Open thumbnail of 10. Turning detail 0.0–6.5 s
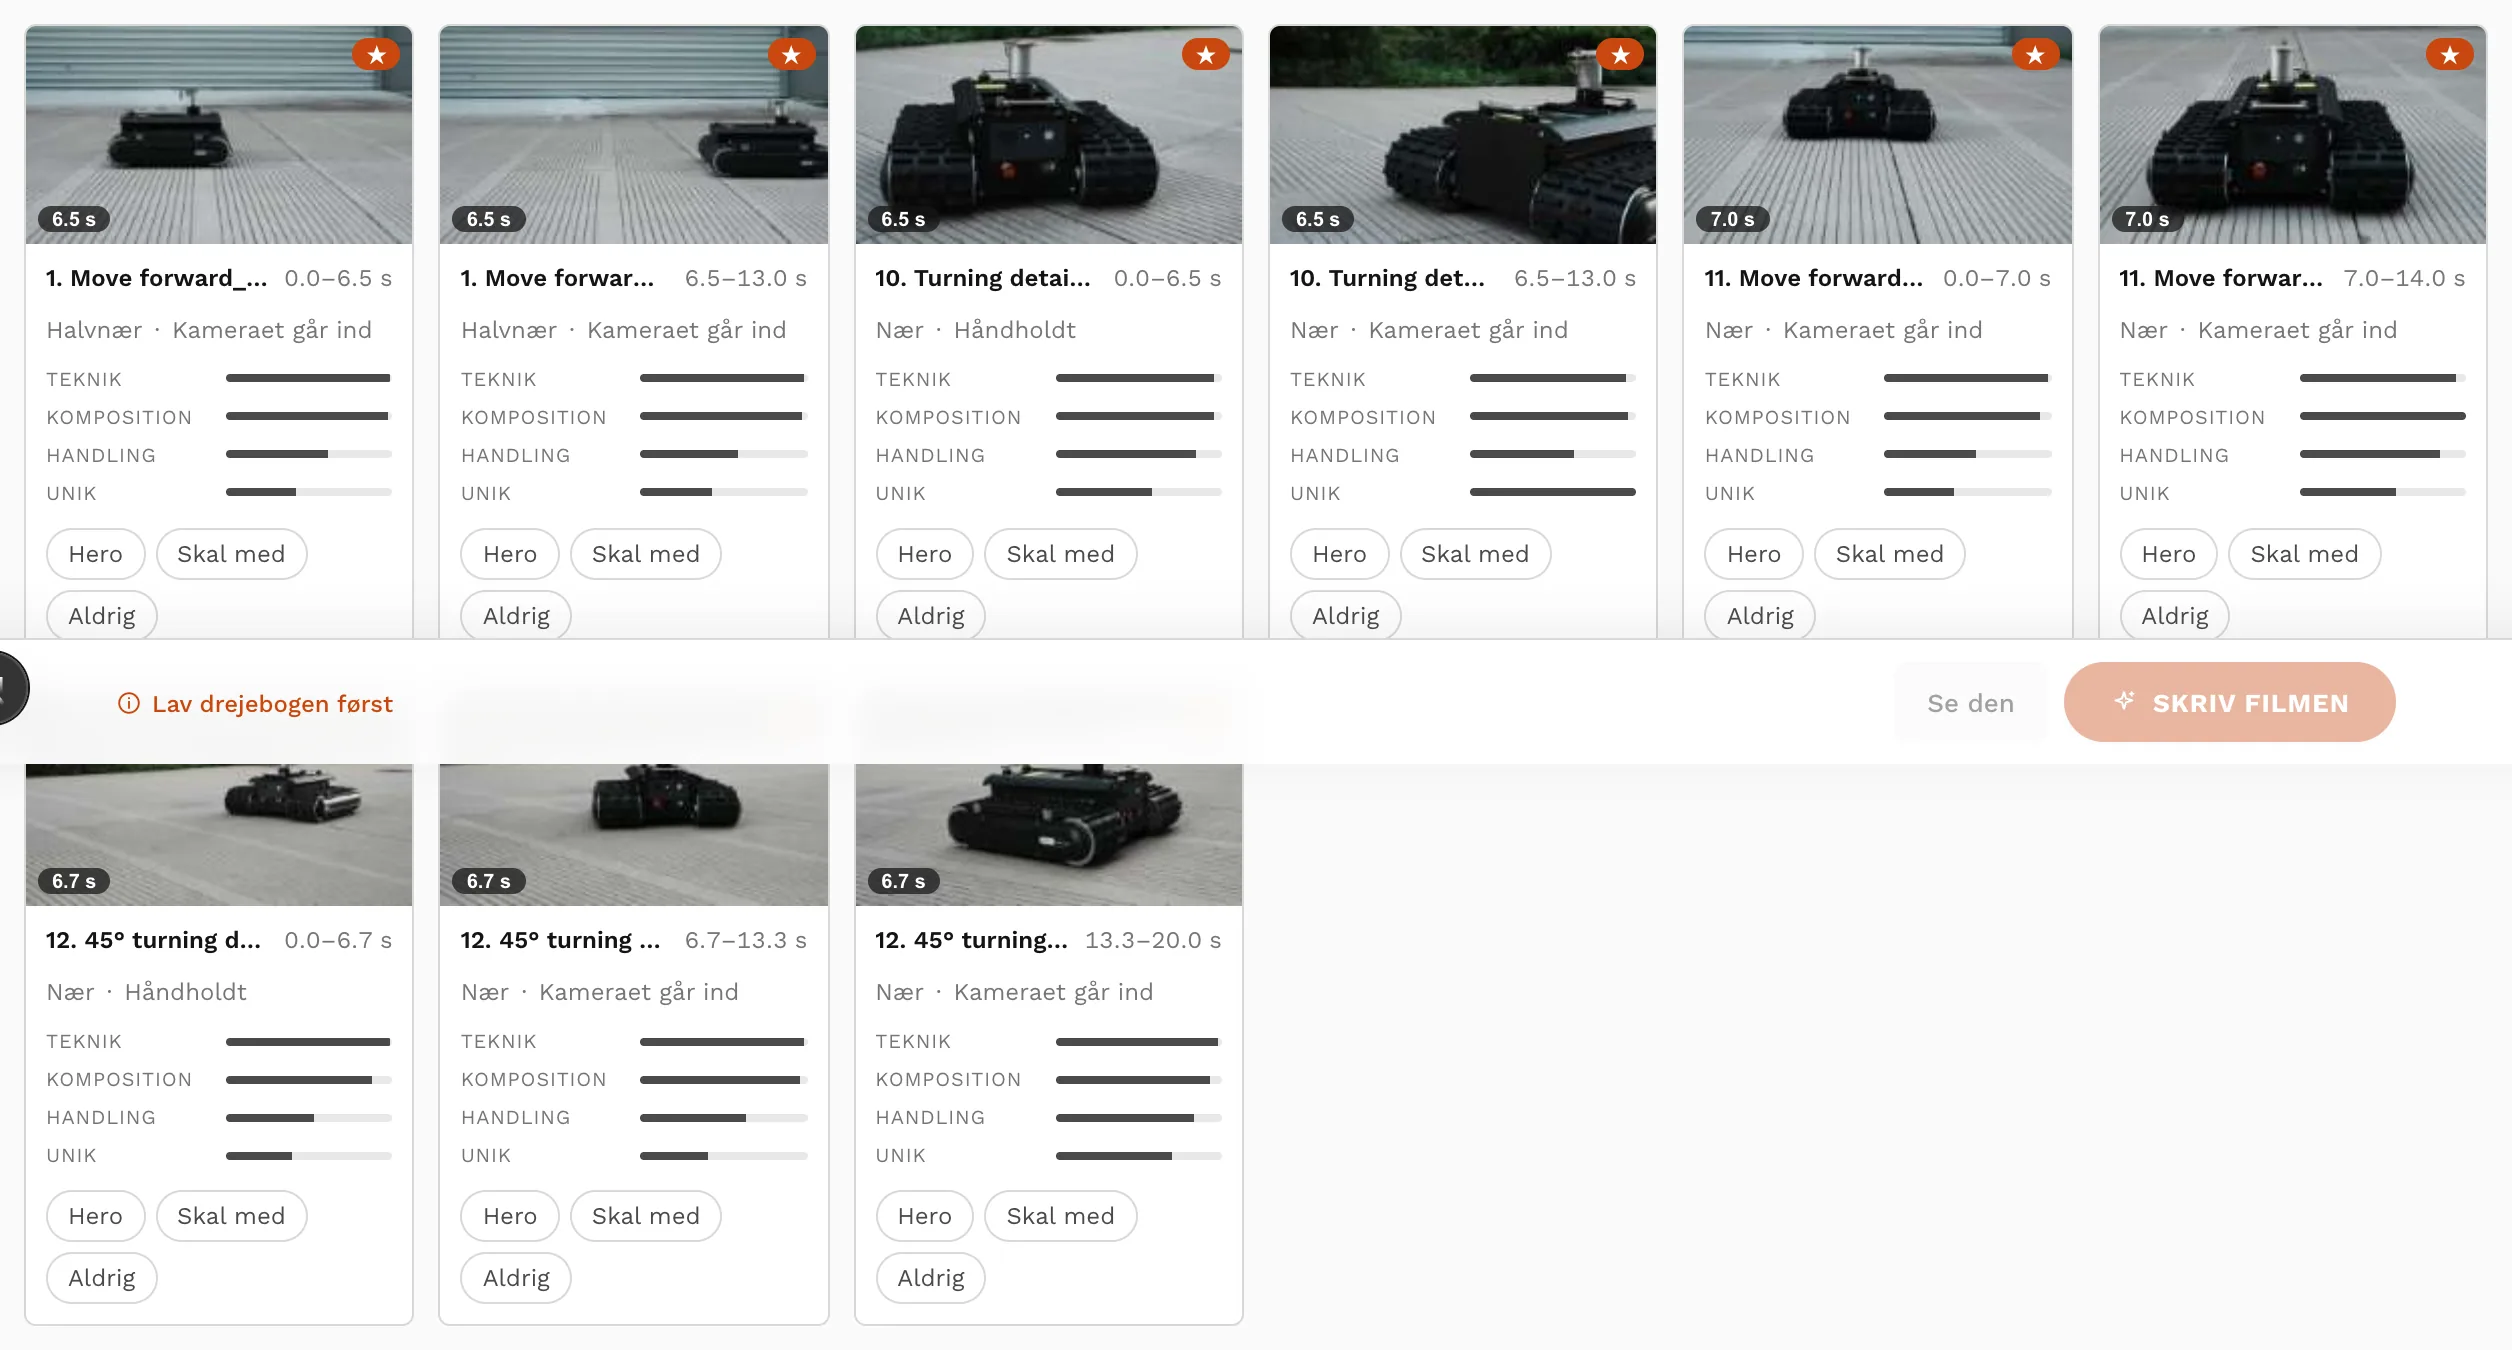This screenshot has width=2512, height=1350. pos(1049,135)
